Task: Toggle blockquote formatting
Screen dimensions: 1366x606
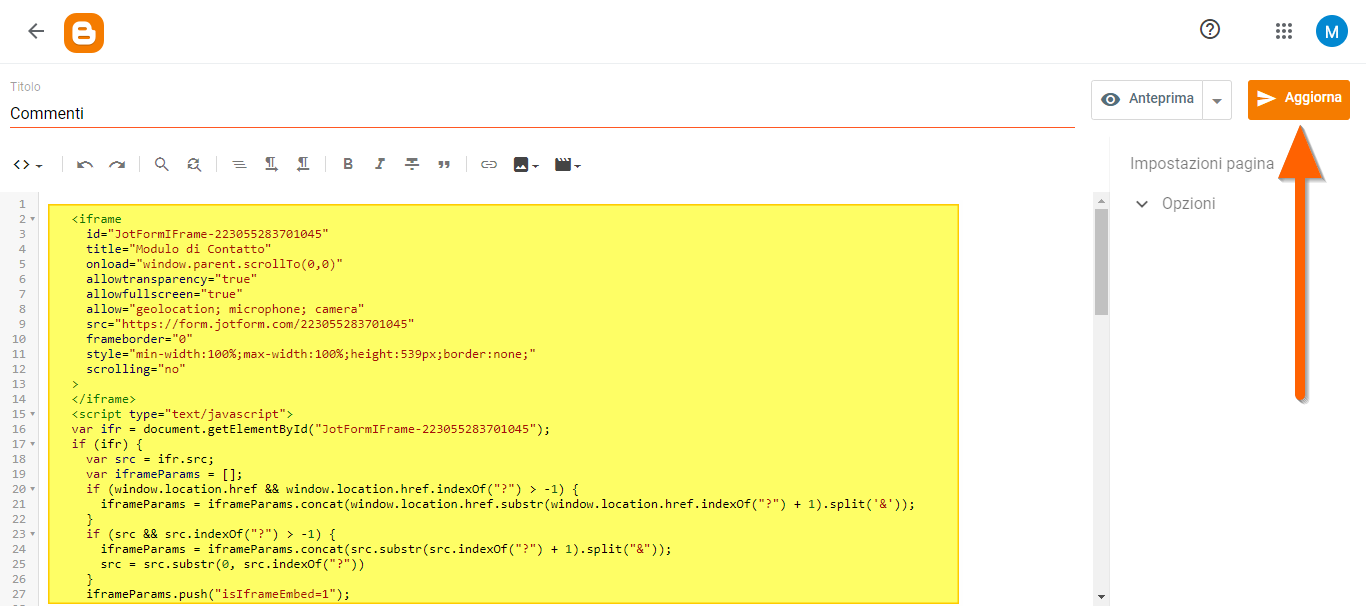Action: [x=444, y=163]
